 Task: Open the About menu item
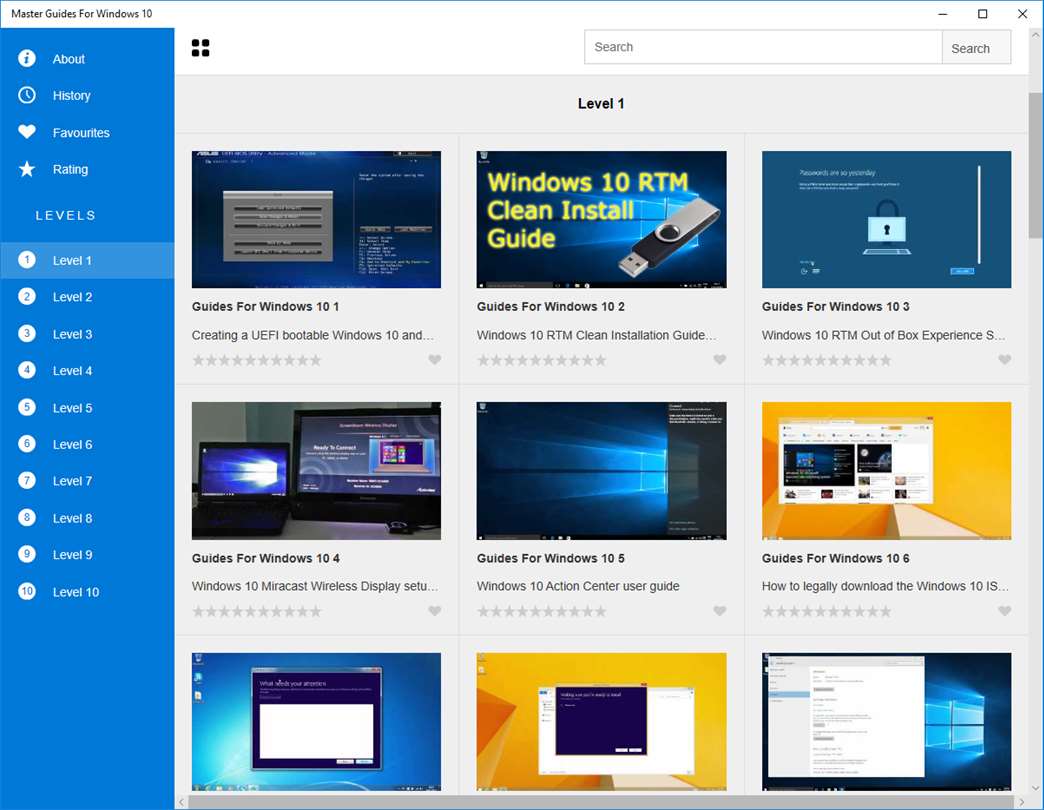pos(87,59)
